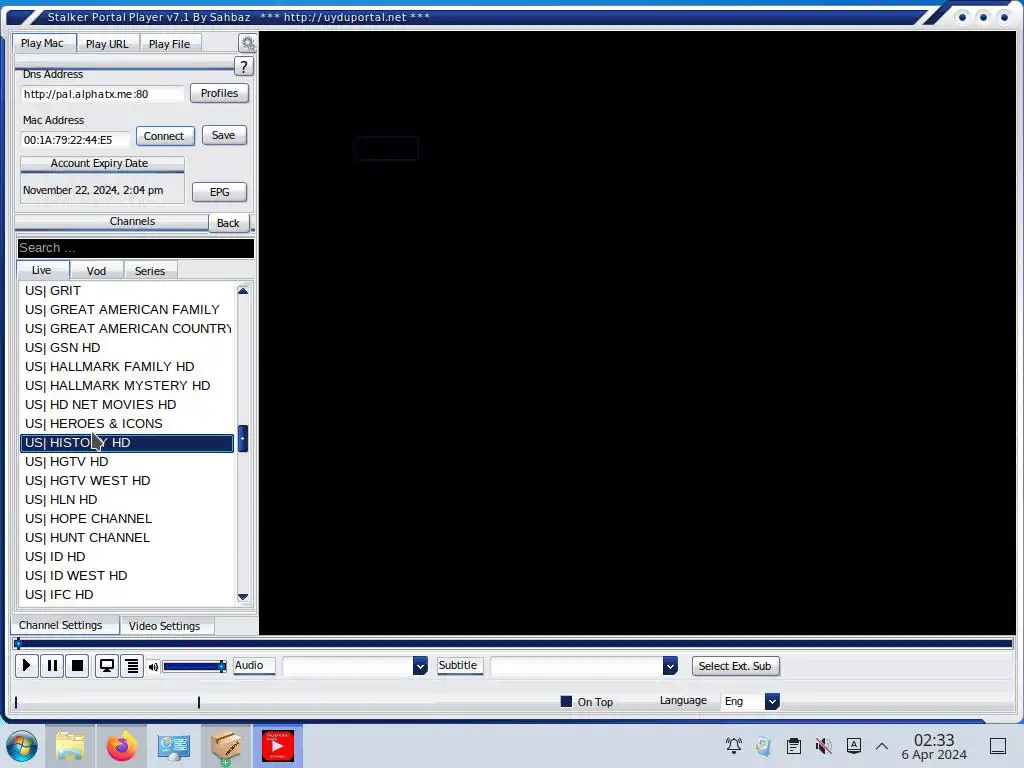Mute audio using the speaker icon
This screenshot has height=768, width=1024.
click(x=153, y=667)
